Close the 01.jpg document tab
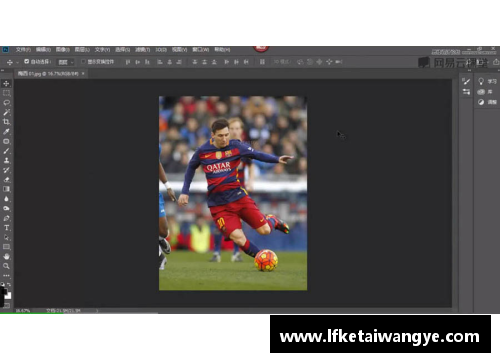The width and height of the screenshot is (500, 362). 83,73
